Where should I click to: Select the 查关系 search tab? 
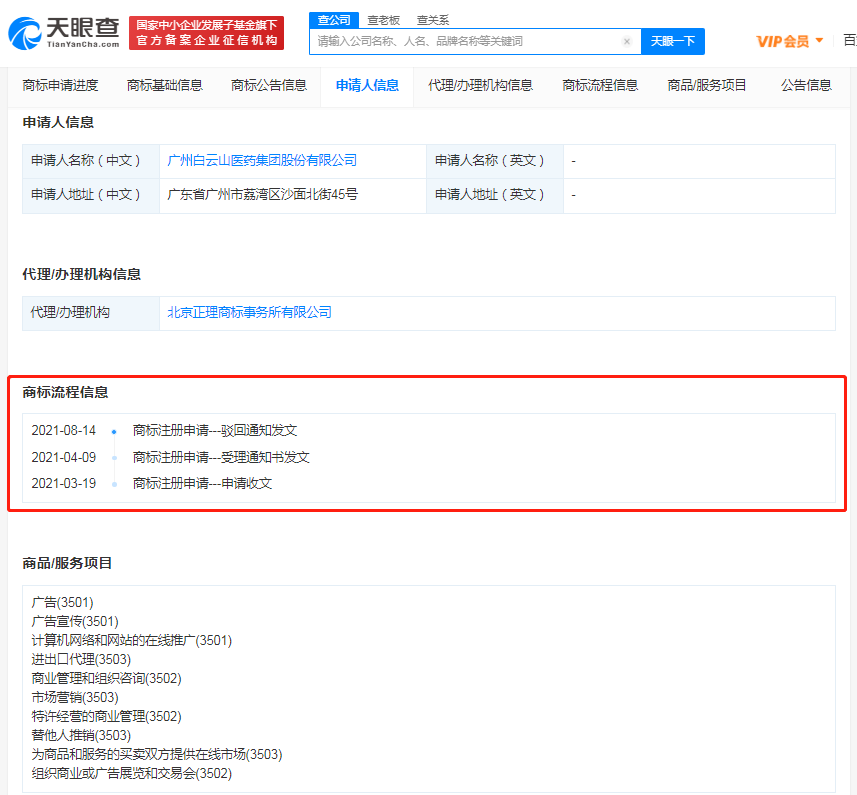[x=433, y=20]
